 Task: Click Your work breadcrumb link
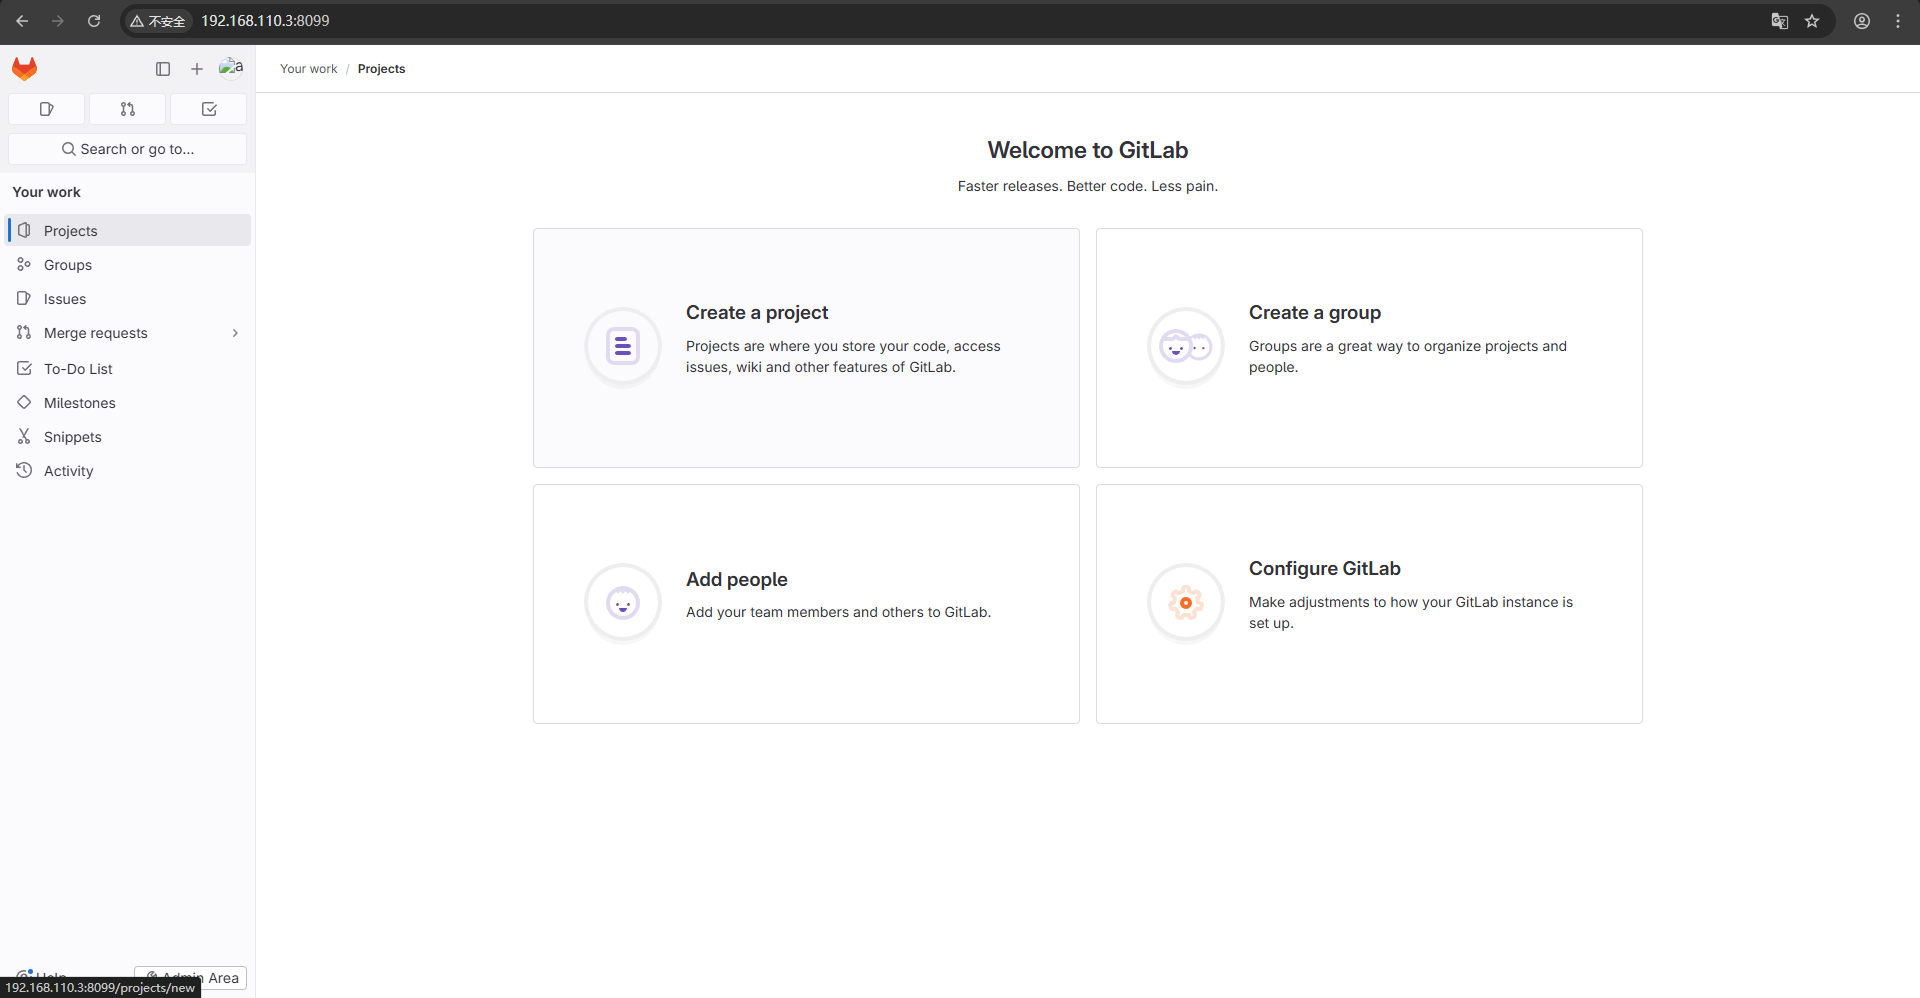[x=309, y=69]
